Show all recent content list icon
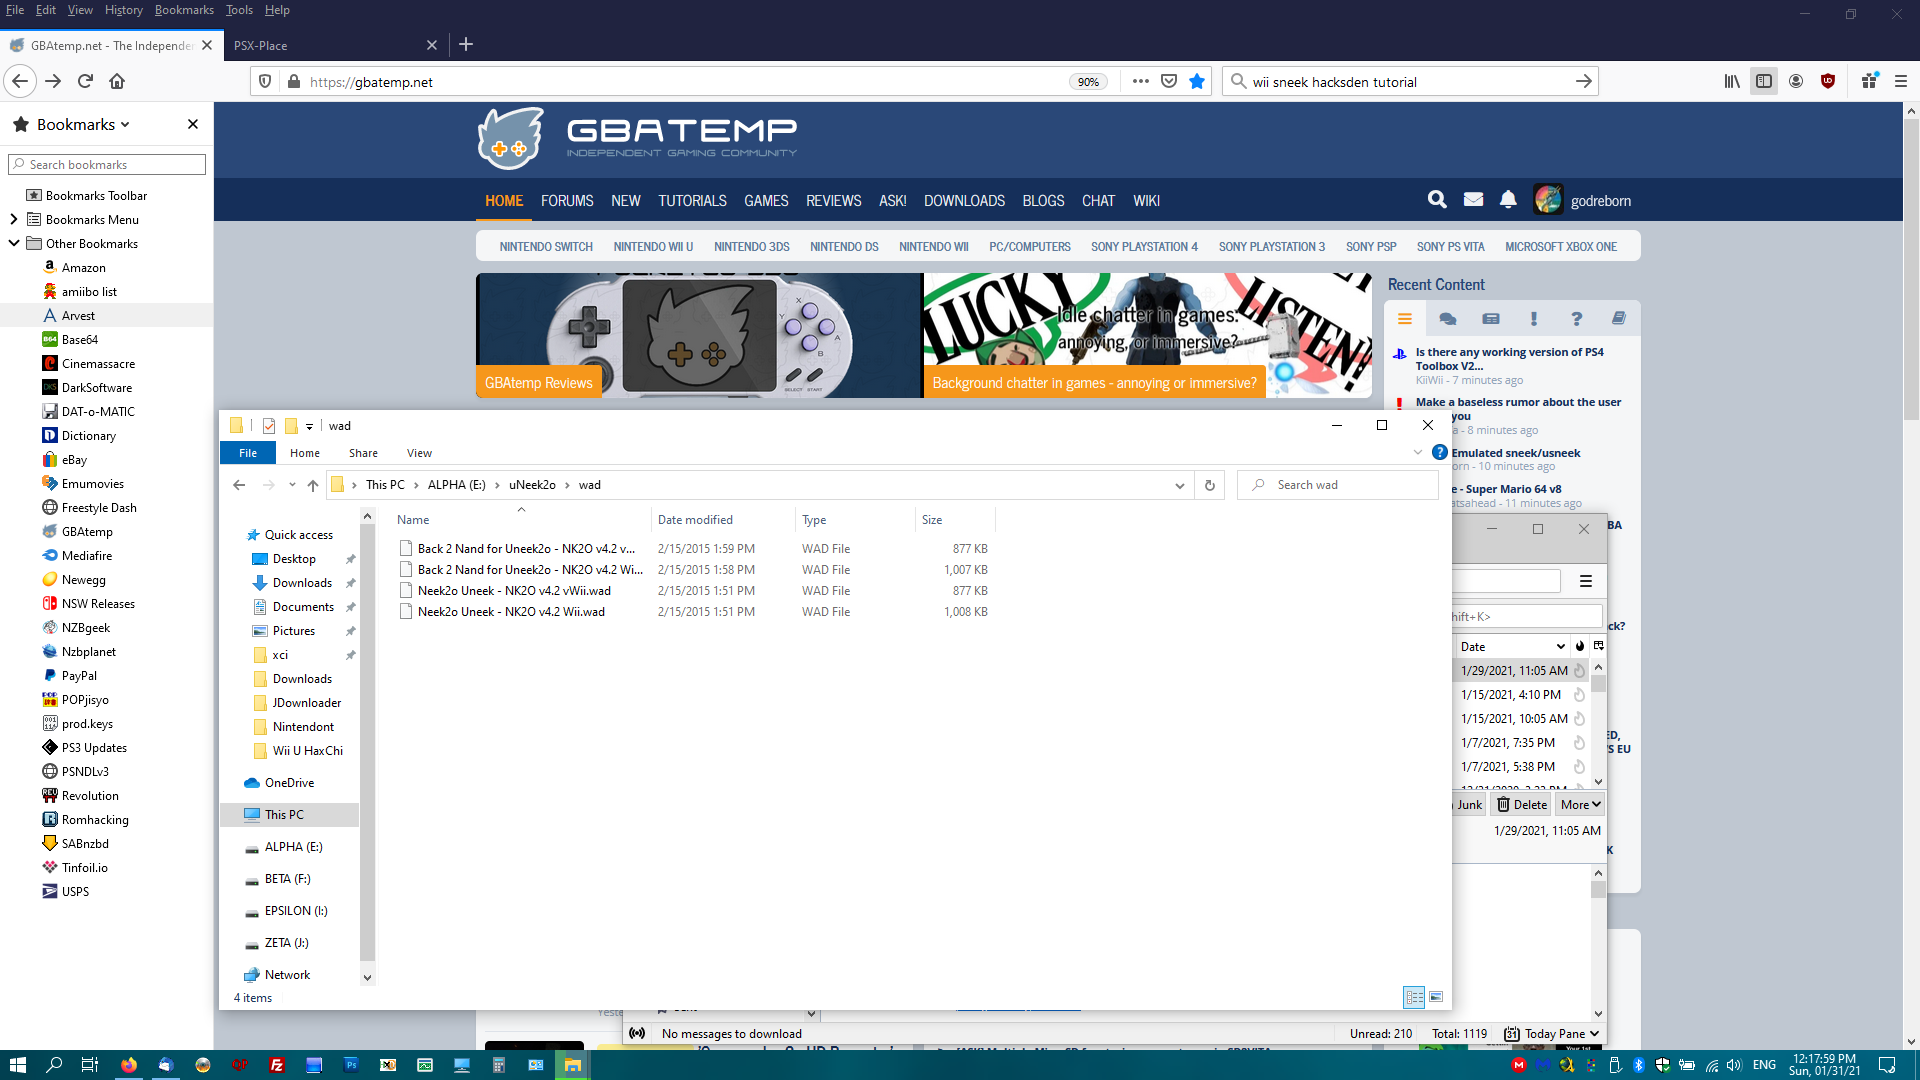 click(x=1405, y=319)
